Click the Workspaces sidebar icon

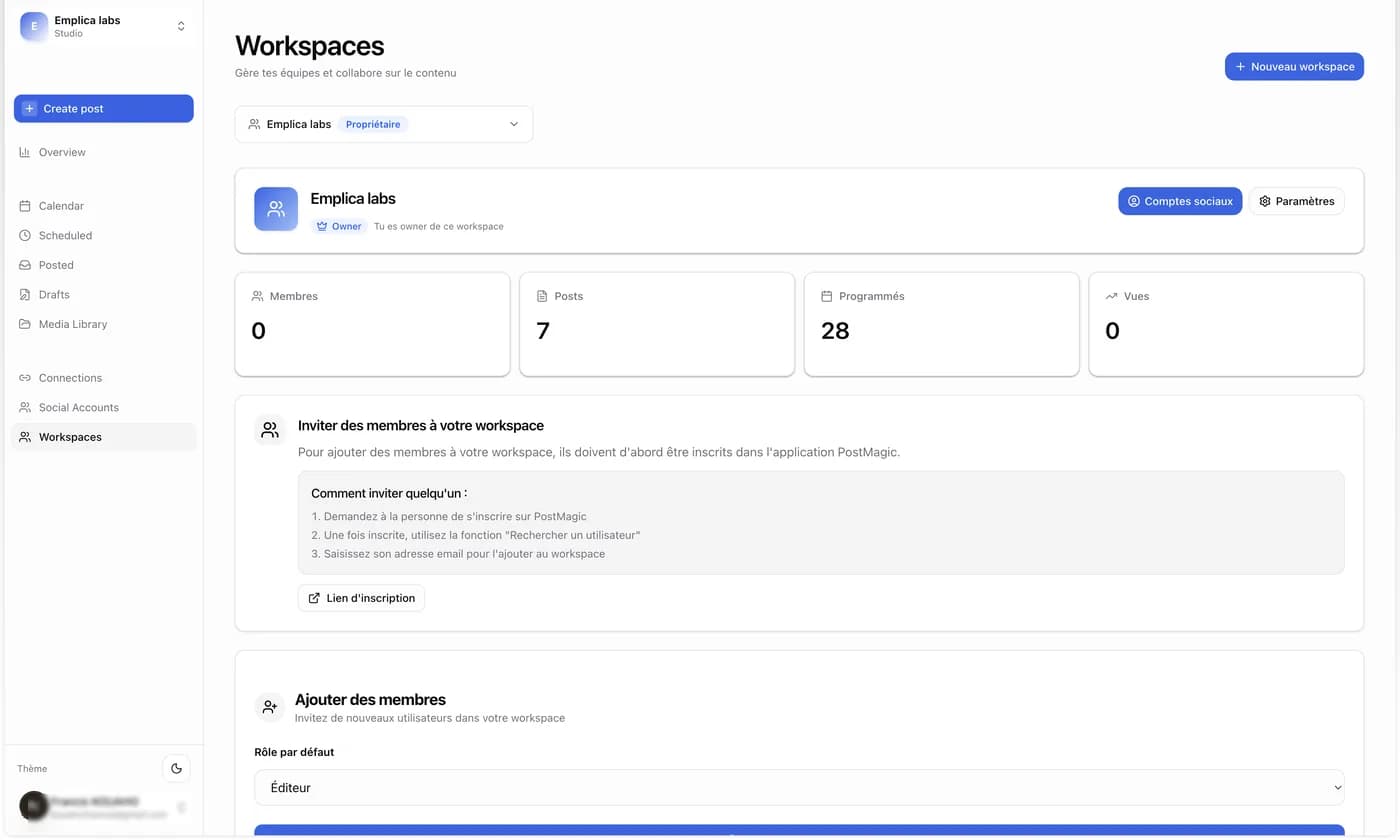[25, 437]
